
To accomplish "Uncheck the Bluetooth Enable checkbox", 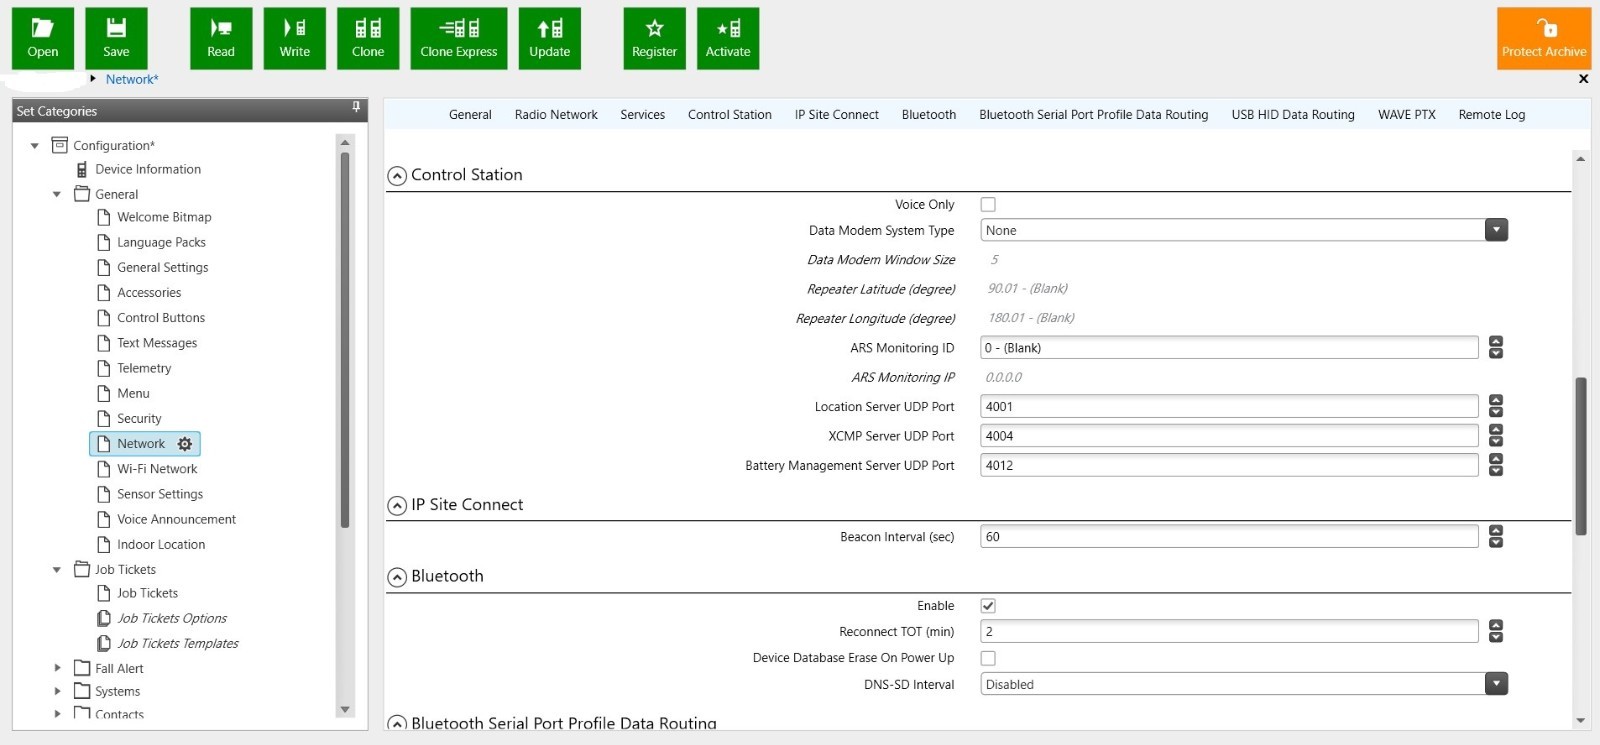I will (x=988, y=606).
